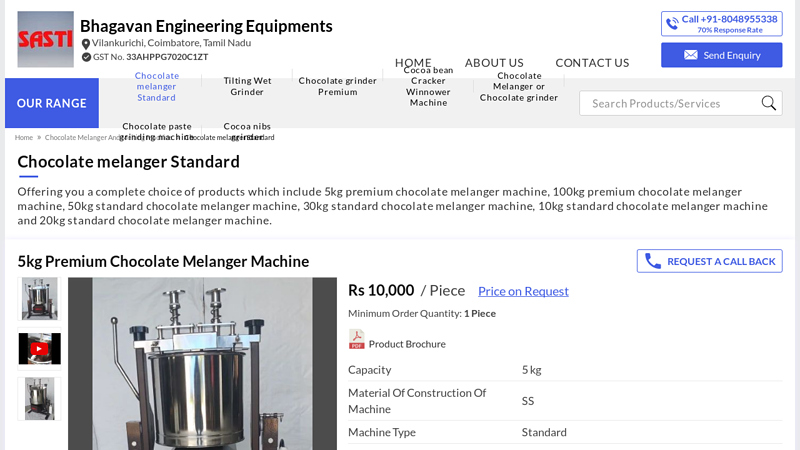Click in the Search Products/Services field

coord(670,103)
